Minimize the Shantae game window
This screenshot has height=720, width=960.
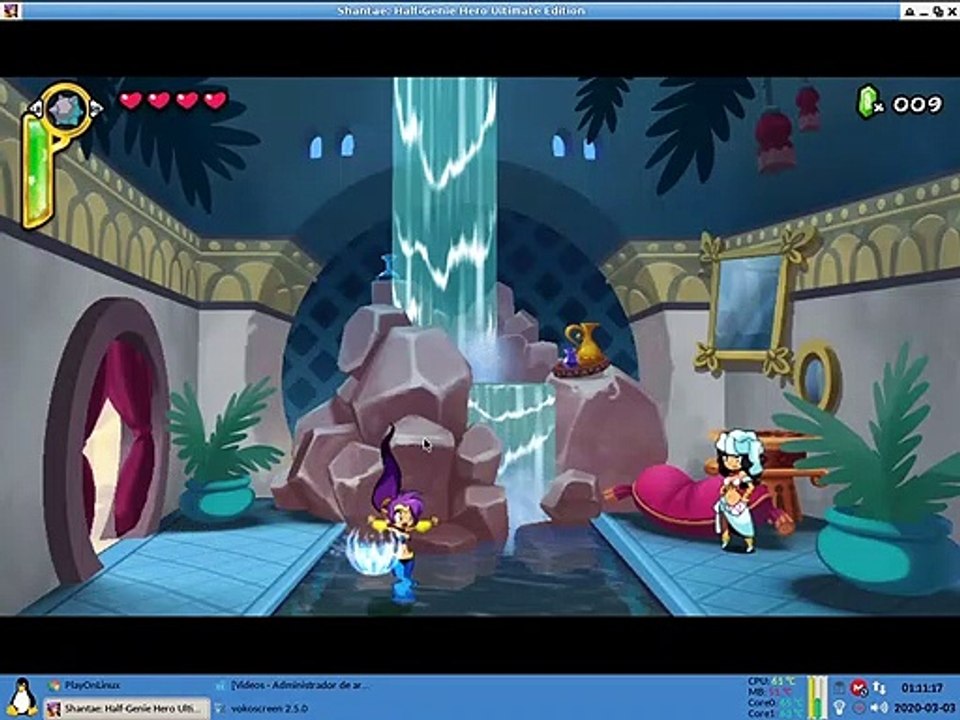click(x=924, y=15)
